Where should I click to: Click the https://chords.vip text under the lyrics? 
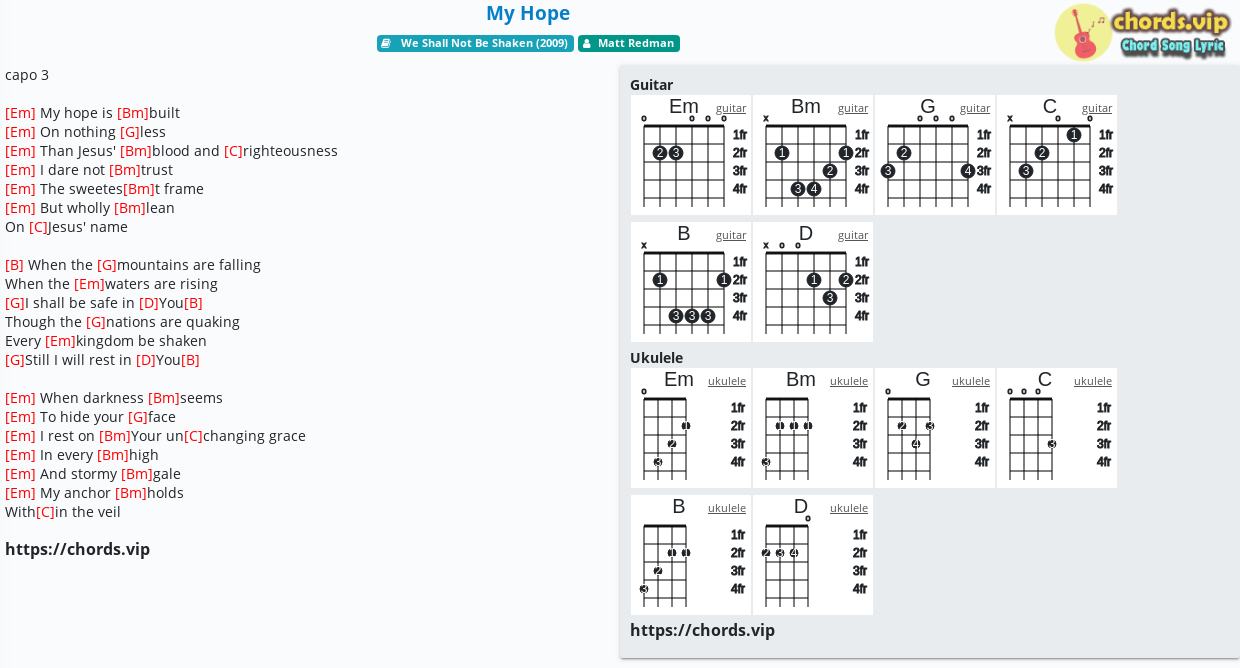(x=77, y=549)
